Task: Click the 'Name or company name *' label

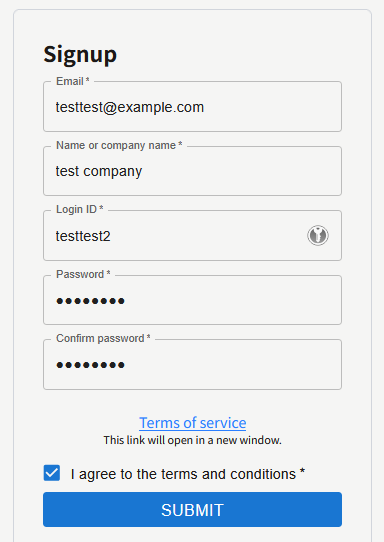Action: (119, 146)
